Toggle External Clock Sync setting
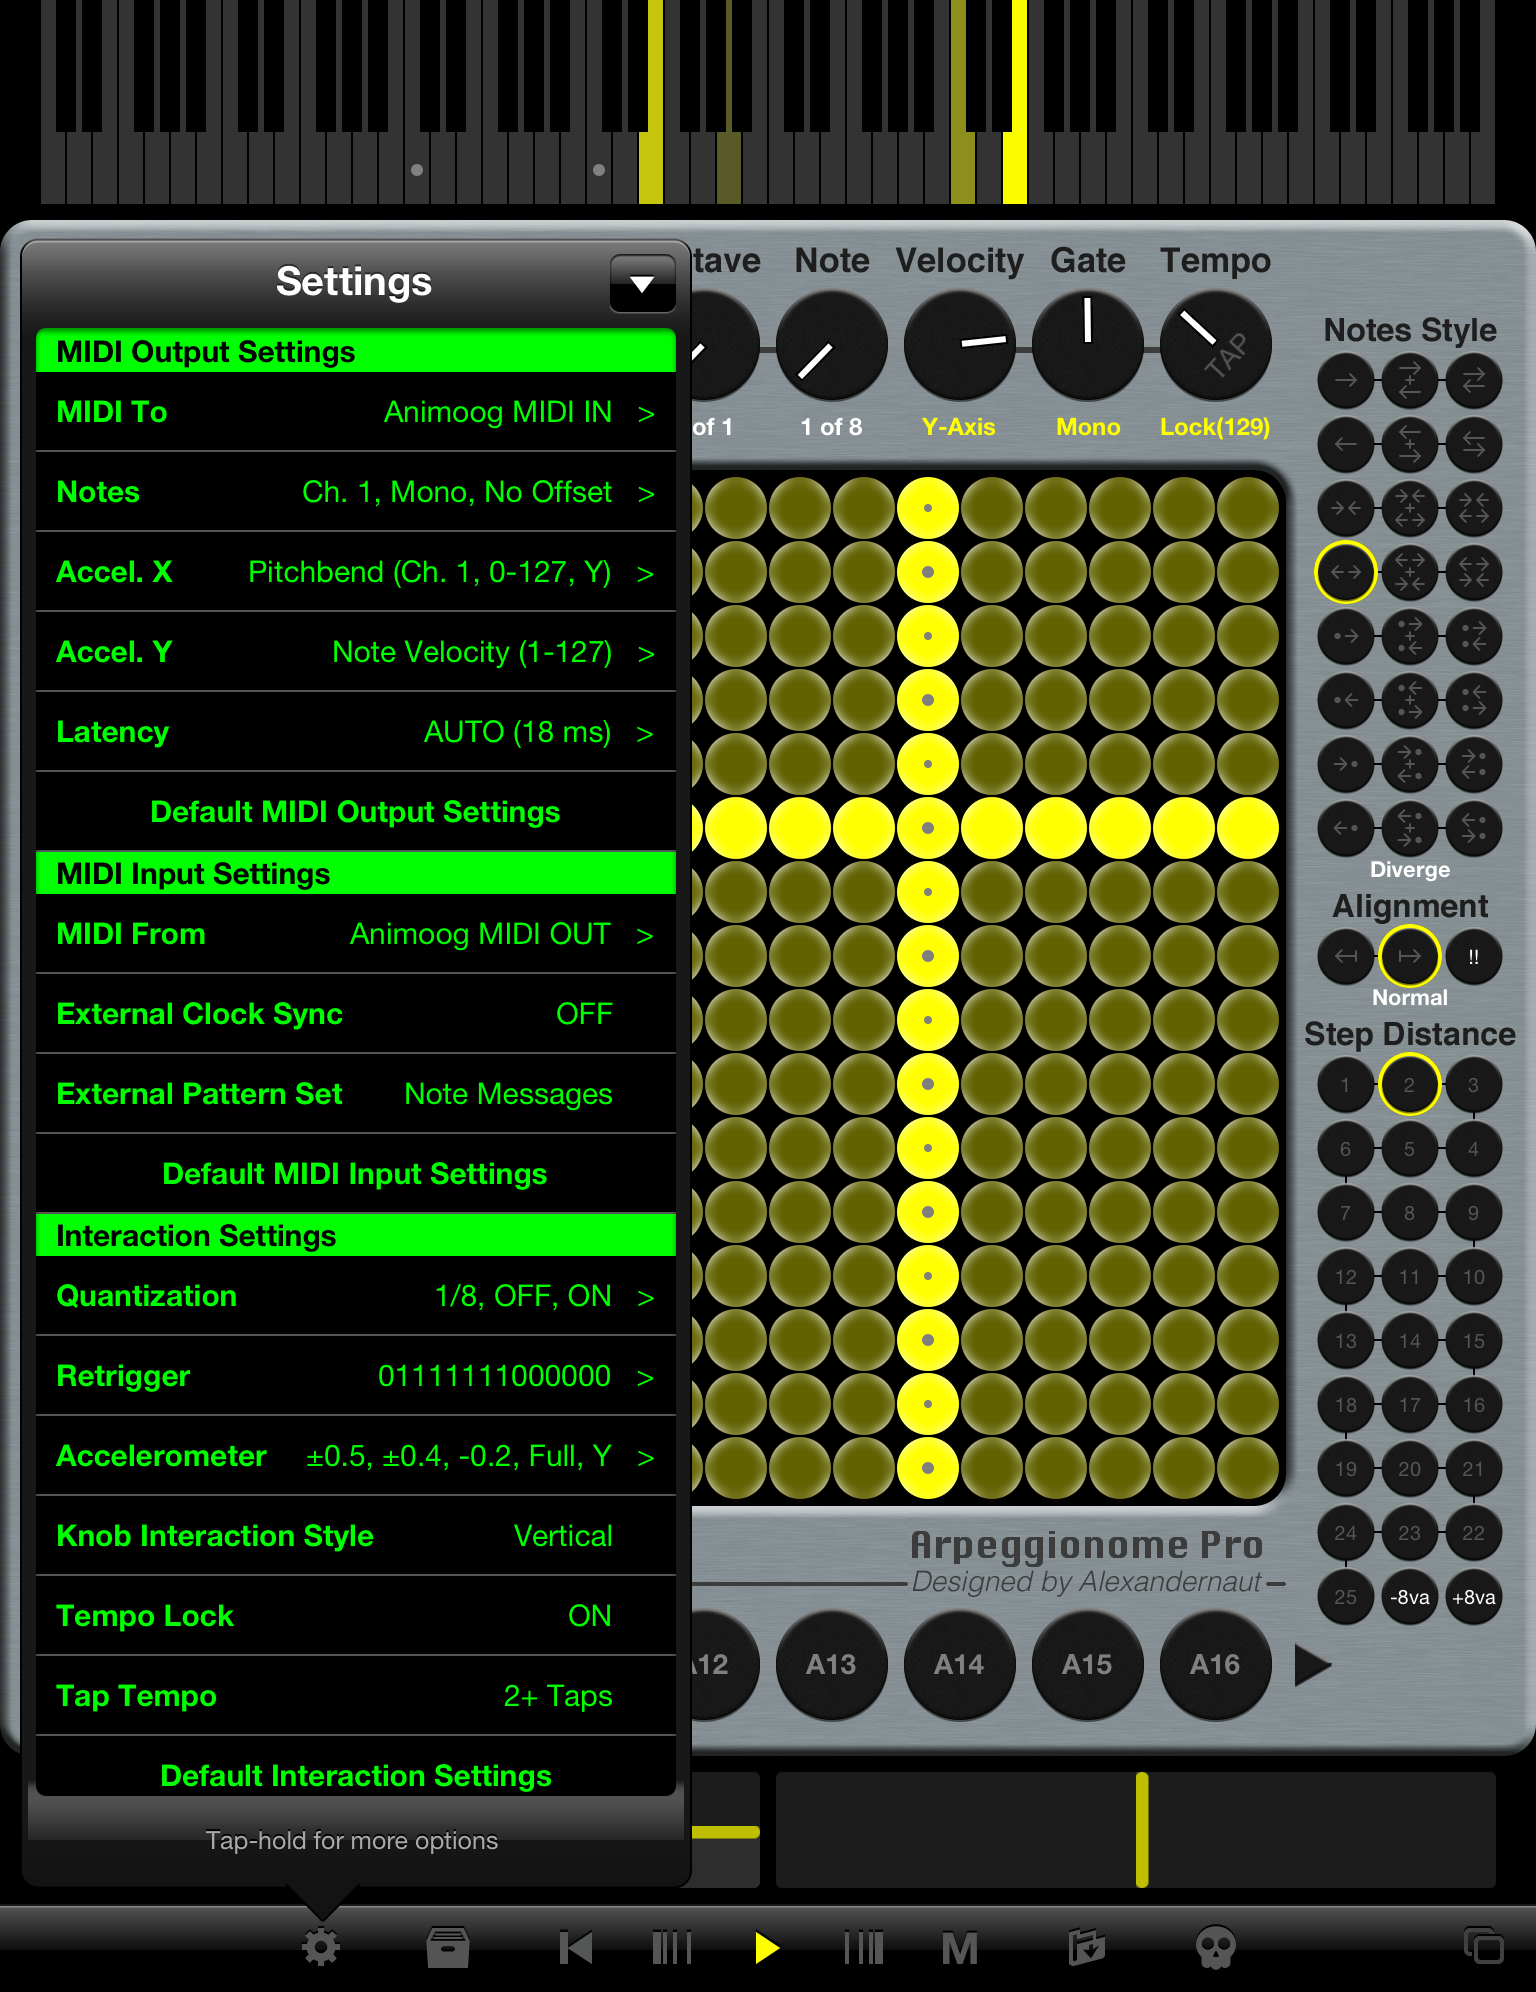This screenshot has height=1992, width=1536. coord(355,1014)
